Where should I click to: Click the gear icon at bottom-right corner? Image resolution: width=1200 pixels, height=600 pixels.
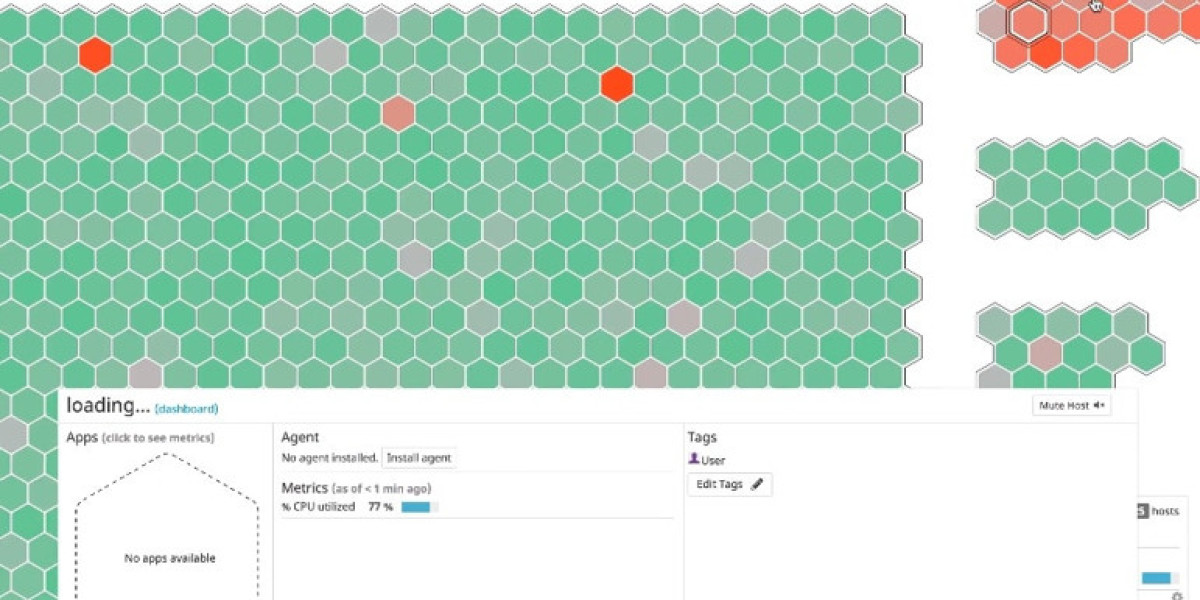tap(1177, 595)
